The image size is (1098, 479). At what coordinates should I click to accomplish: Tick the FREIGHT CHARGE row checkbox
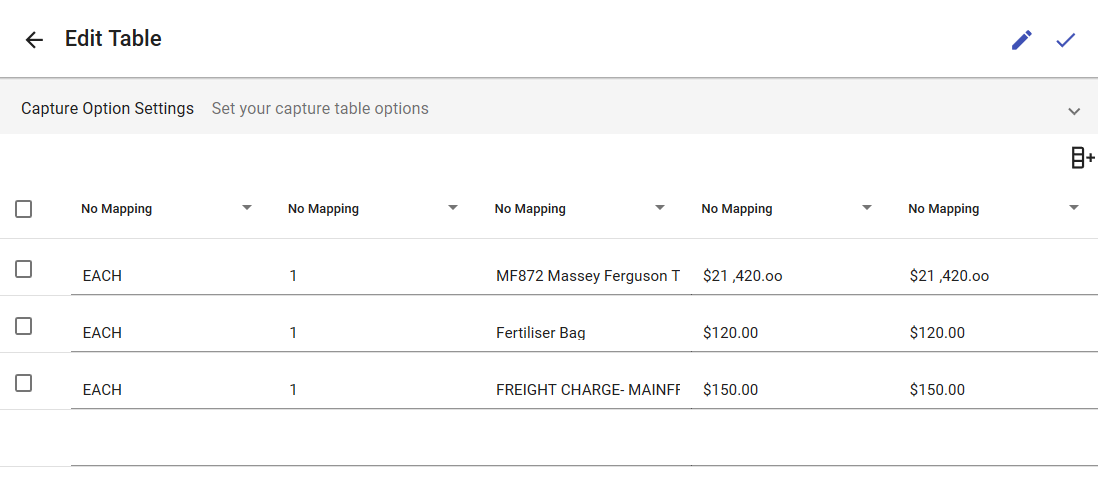(x=24, y=383)
